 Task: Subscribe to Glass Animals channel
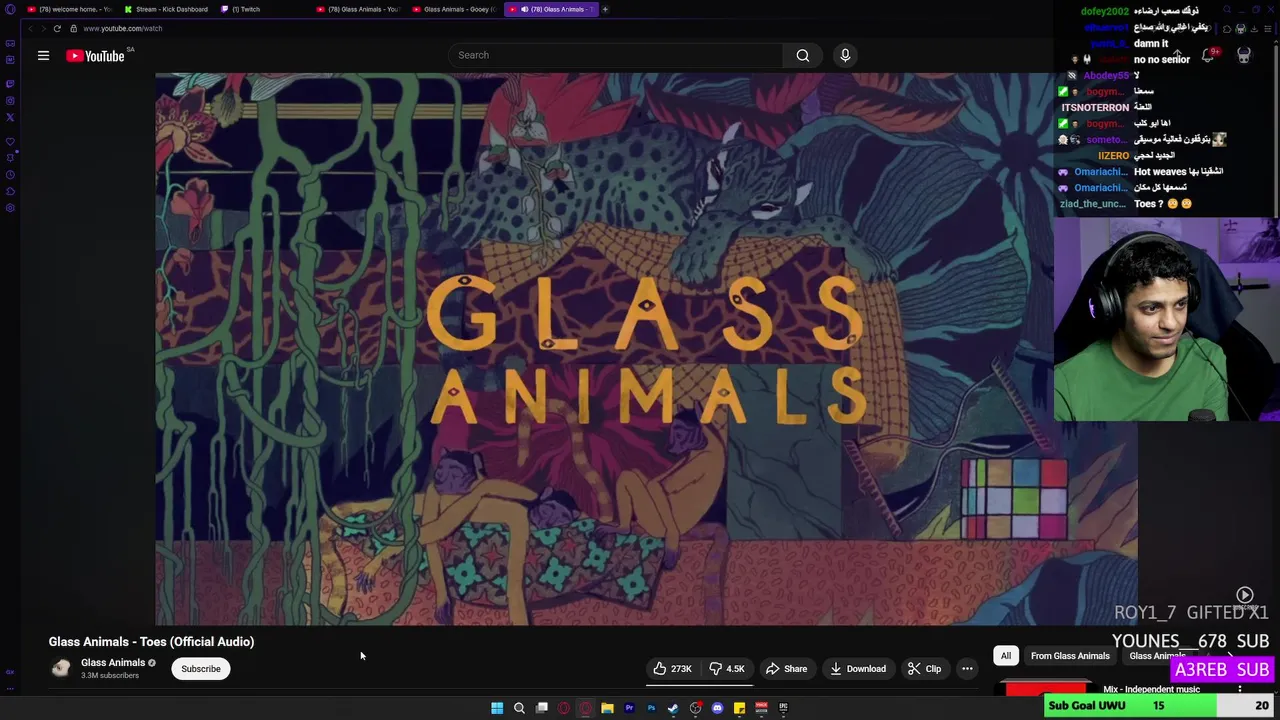coord(201,669)
